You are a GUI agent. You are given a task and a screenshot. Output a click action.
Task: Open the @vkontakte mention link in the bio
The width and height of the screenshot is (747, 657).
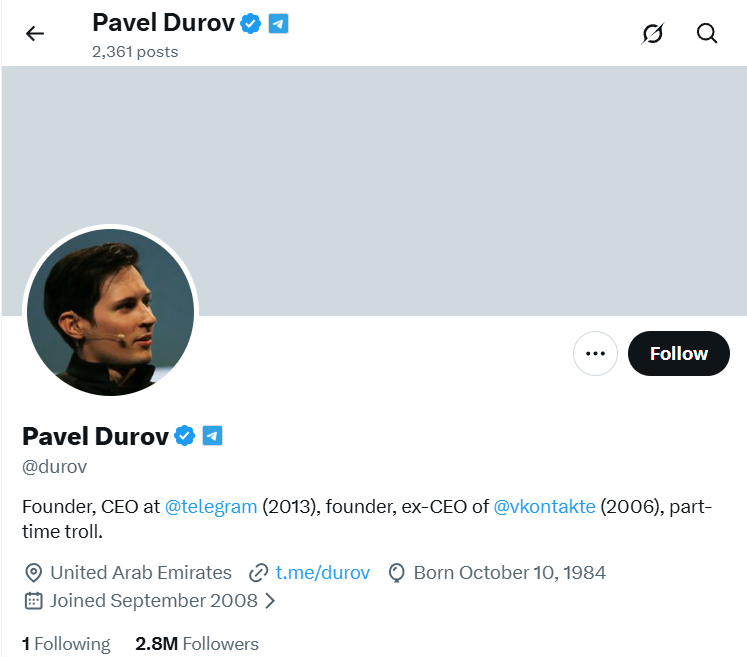pyautogui.click(x=545, y=507)
